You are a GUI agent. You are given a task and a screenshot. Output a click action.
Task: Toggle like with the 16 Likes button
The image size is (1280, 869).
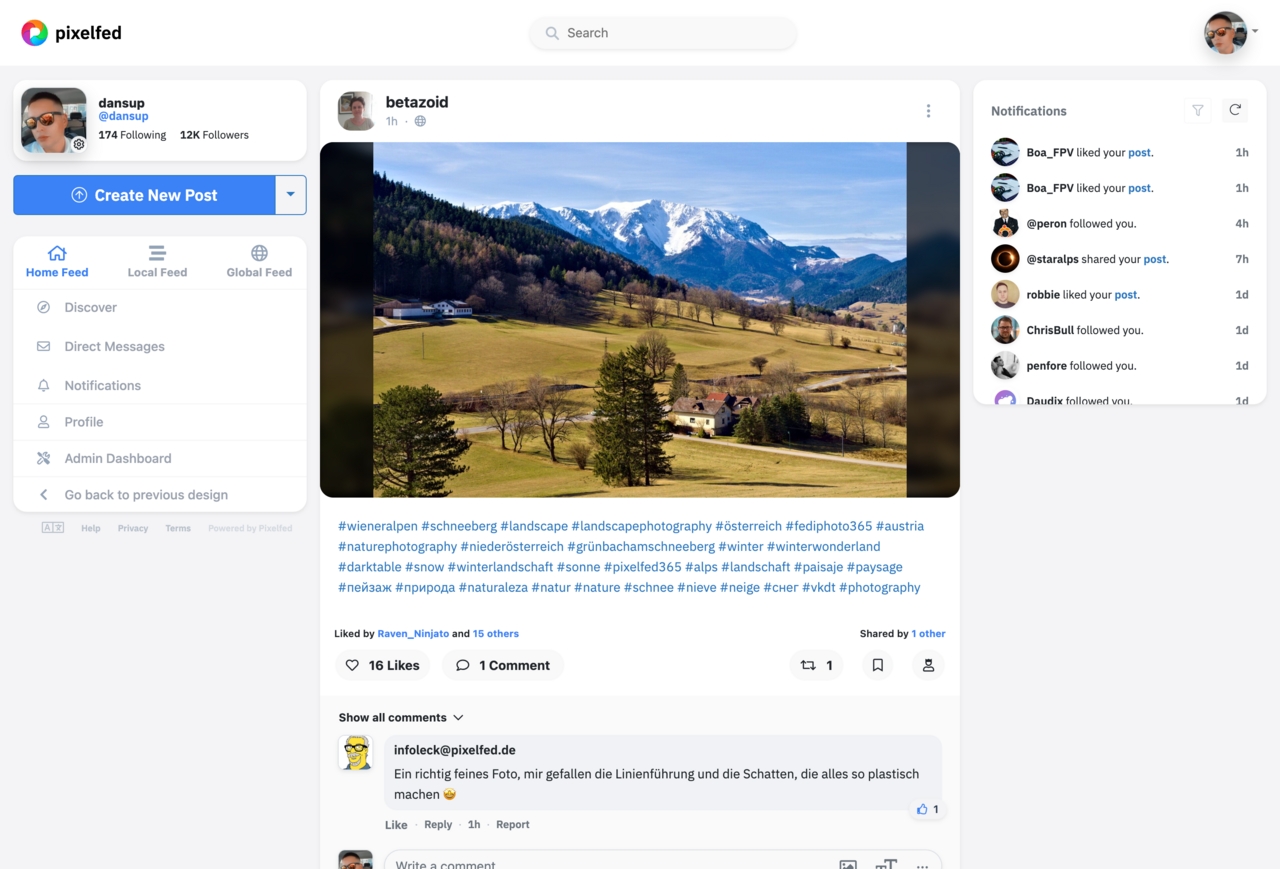[x=382, y=665]
